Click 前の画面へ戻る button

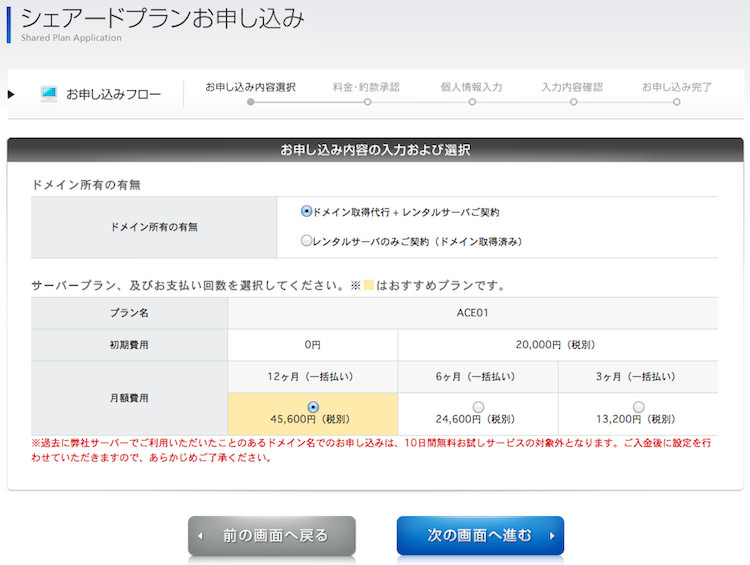(272, 536)
